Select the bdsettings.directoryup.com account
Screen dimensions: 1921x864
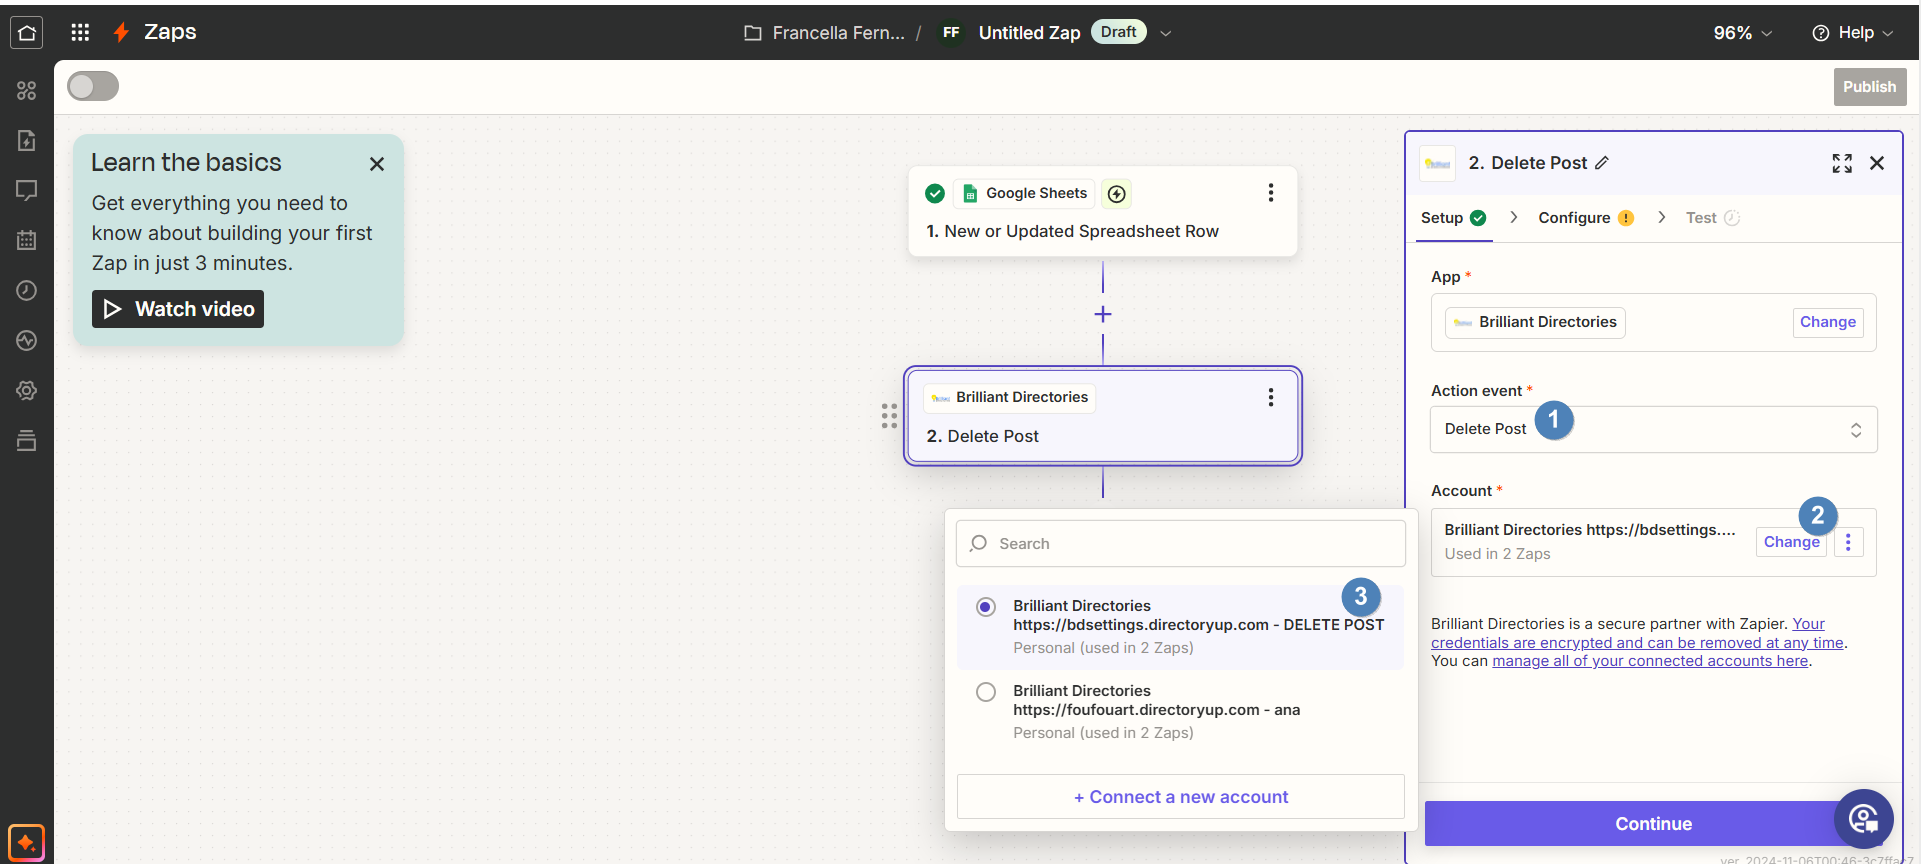(x=1180, y=627)
